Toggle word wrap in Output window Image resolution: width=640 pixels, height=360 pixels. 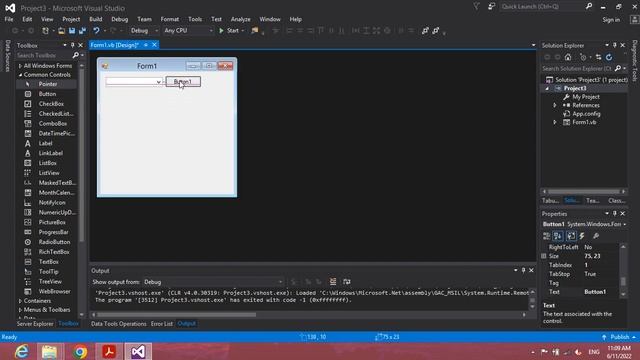(x=347, y=282)
